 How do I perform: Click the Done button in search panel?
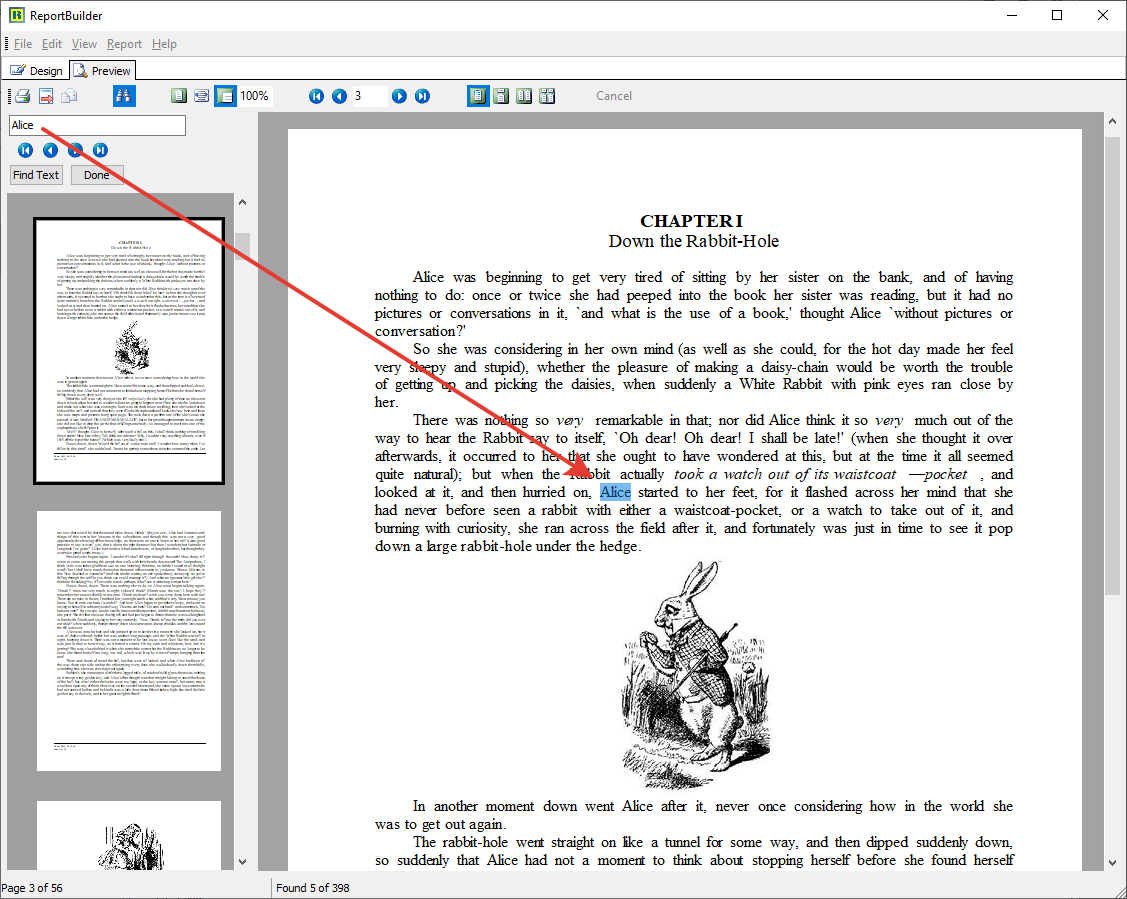[x=97, y=175]
